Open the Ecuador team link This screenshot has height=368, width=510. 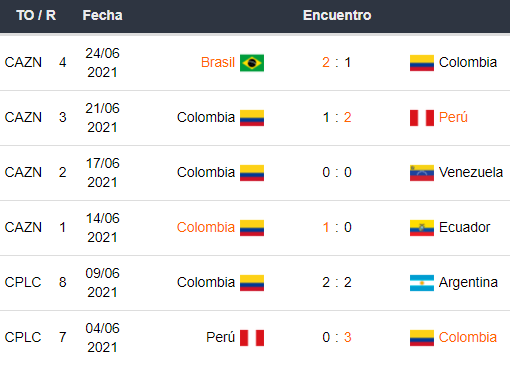tap(464, 227)
